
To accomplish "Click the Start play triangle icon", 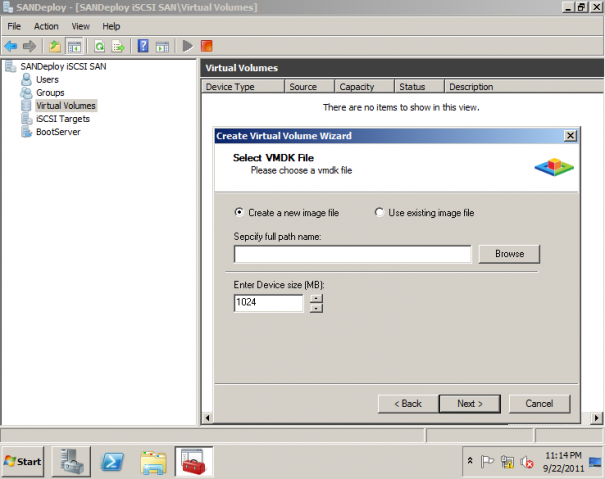I will (188, 46).
